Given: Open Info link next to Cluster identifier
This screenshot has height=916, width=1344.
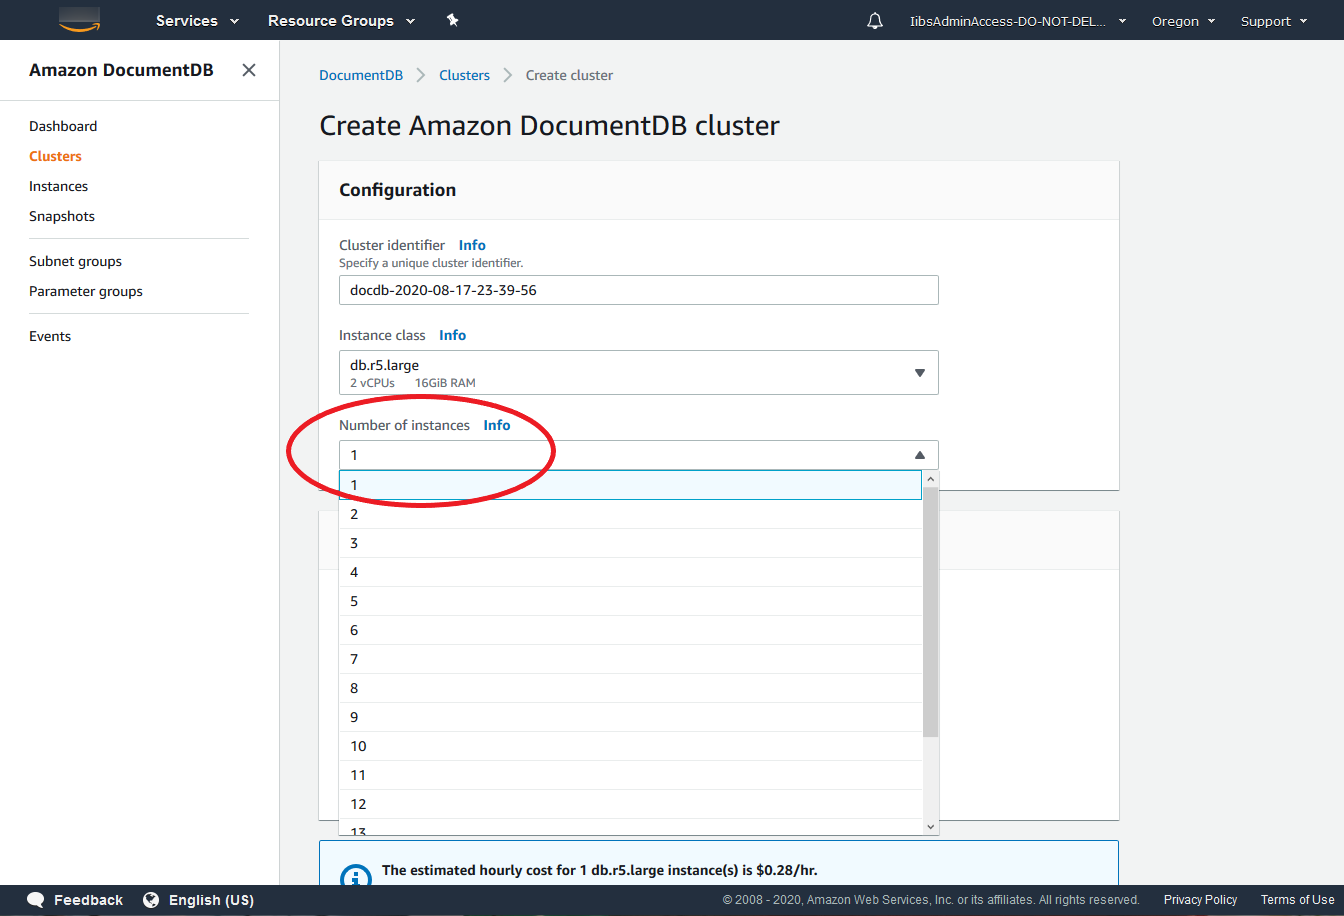Looking at the screenshot, I should pyautogui.click(x=472, y=245).
